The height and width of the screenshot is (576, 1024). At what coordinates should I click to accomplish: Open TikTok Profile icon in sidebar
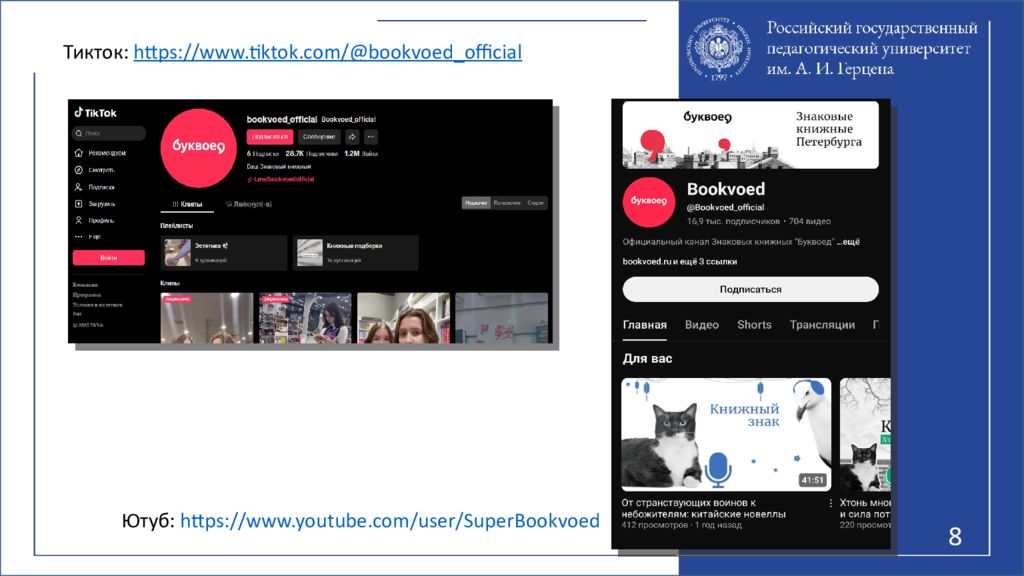[78, 221]
